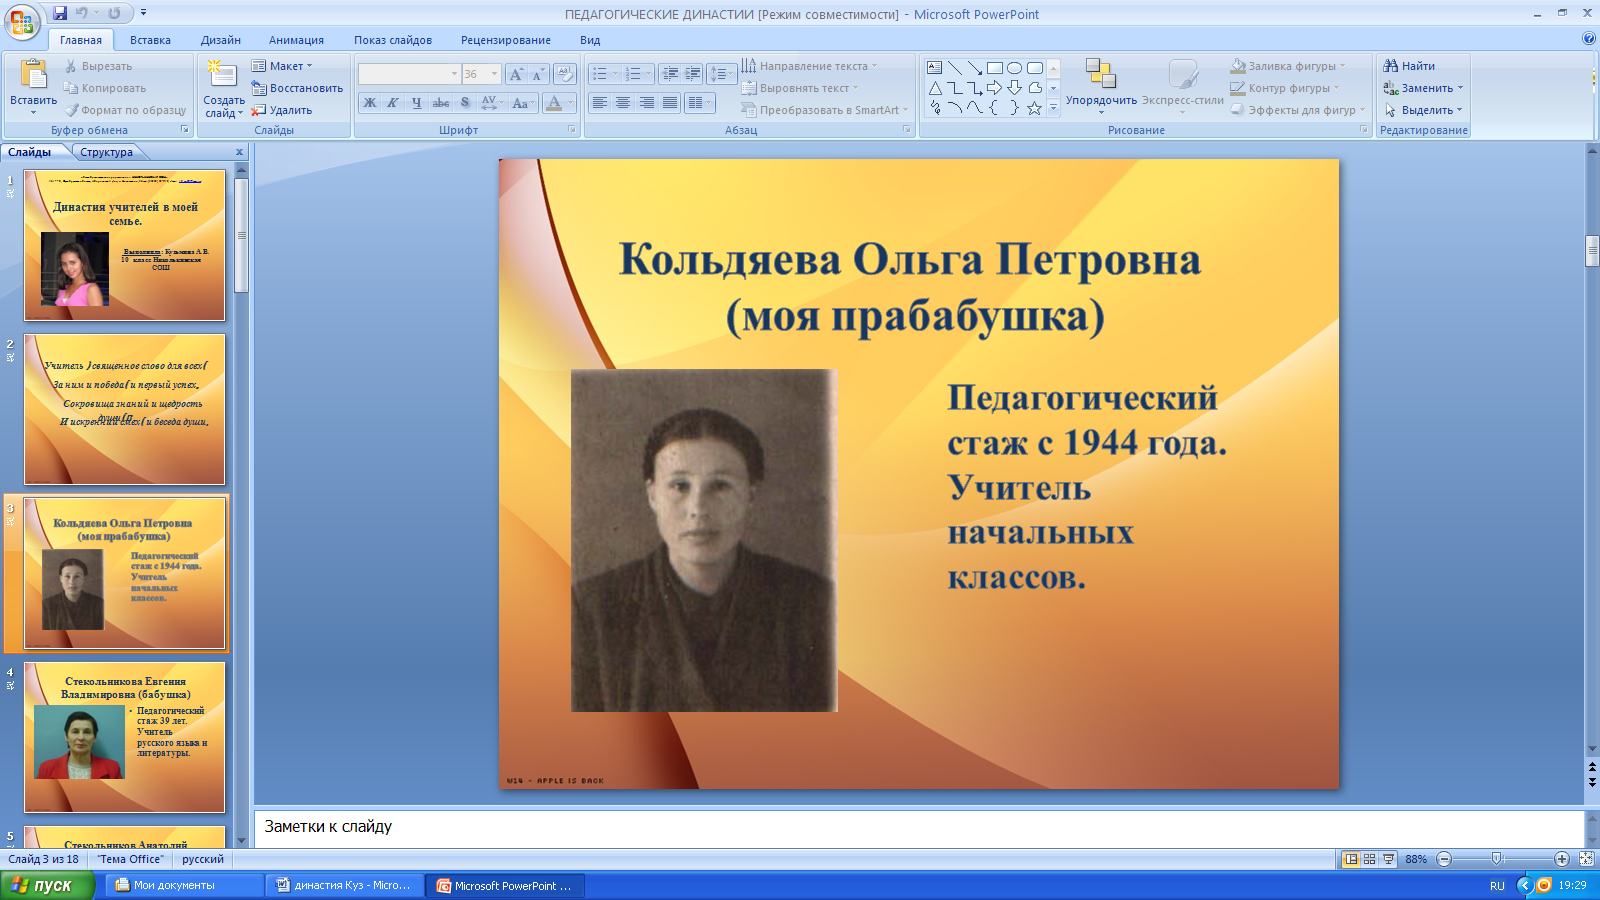This screenshot has height=900, width=1600.
Task: Open the font name combo box
Action: pyautogui.click(x=409, y=74)
